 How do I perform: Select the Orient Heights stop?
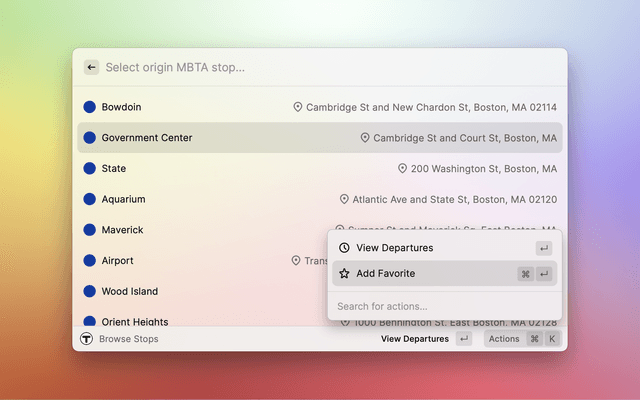click(x=135, y=321)
